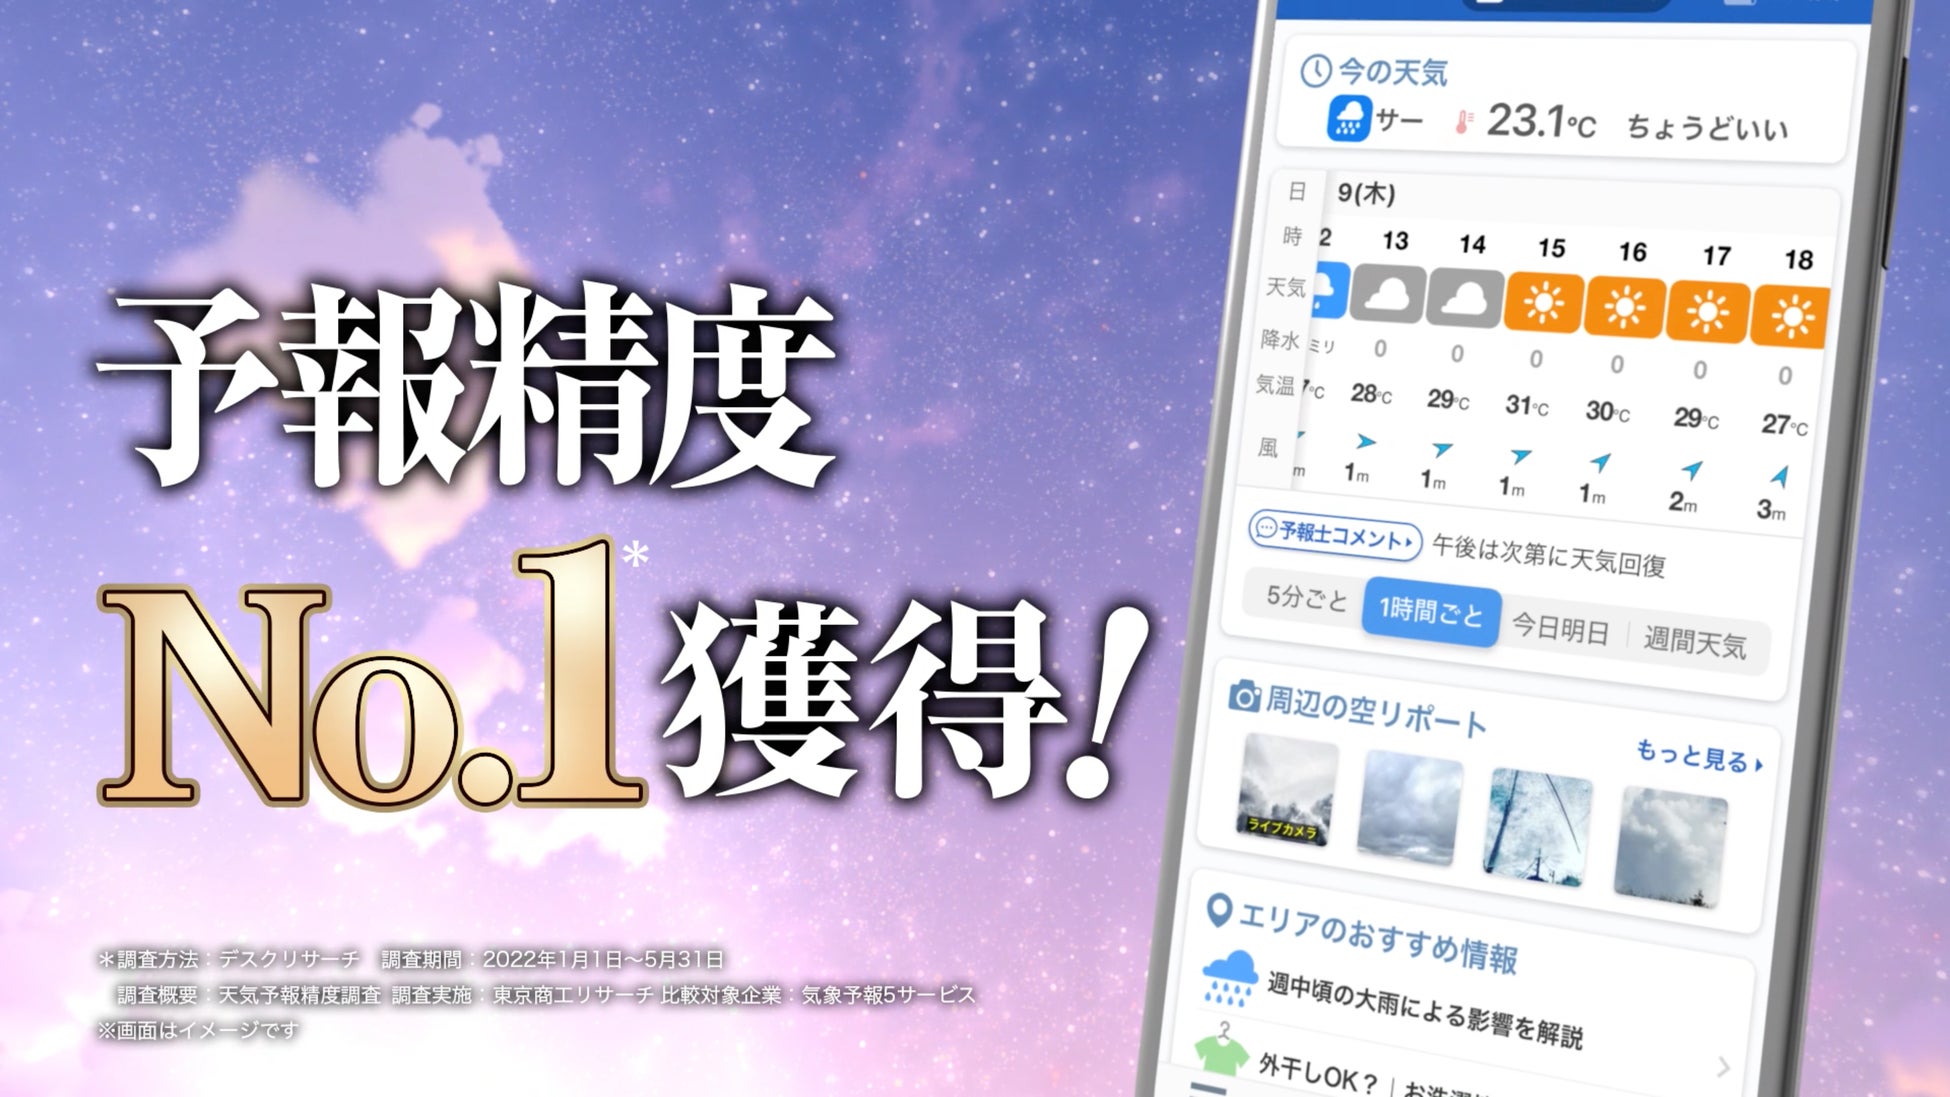Click the camera icon beside 周辺の空リポート
This screenshot has height=1097, width=1950.
(1243, 696)
